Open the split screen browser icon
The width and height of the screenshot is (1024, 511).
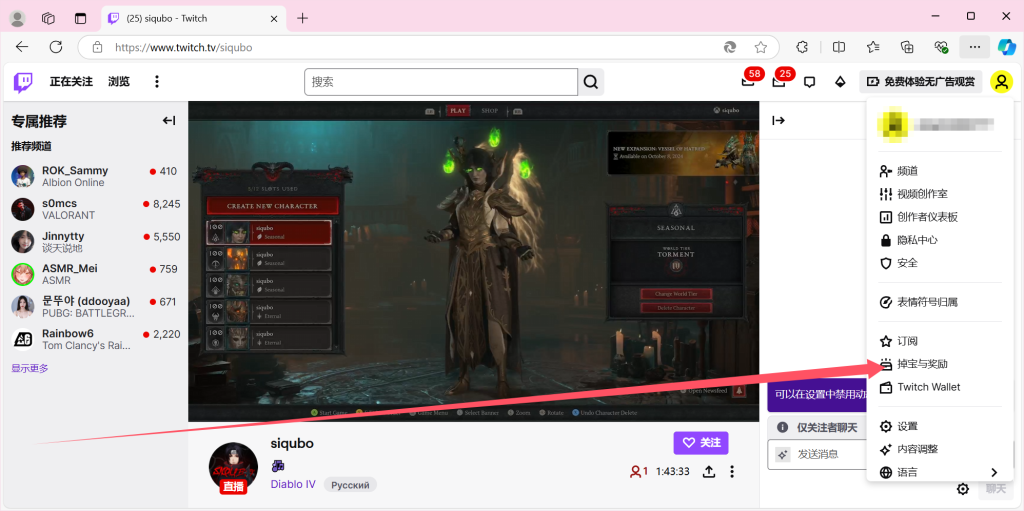(839, 47)
